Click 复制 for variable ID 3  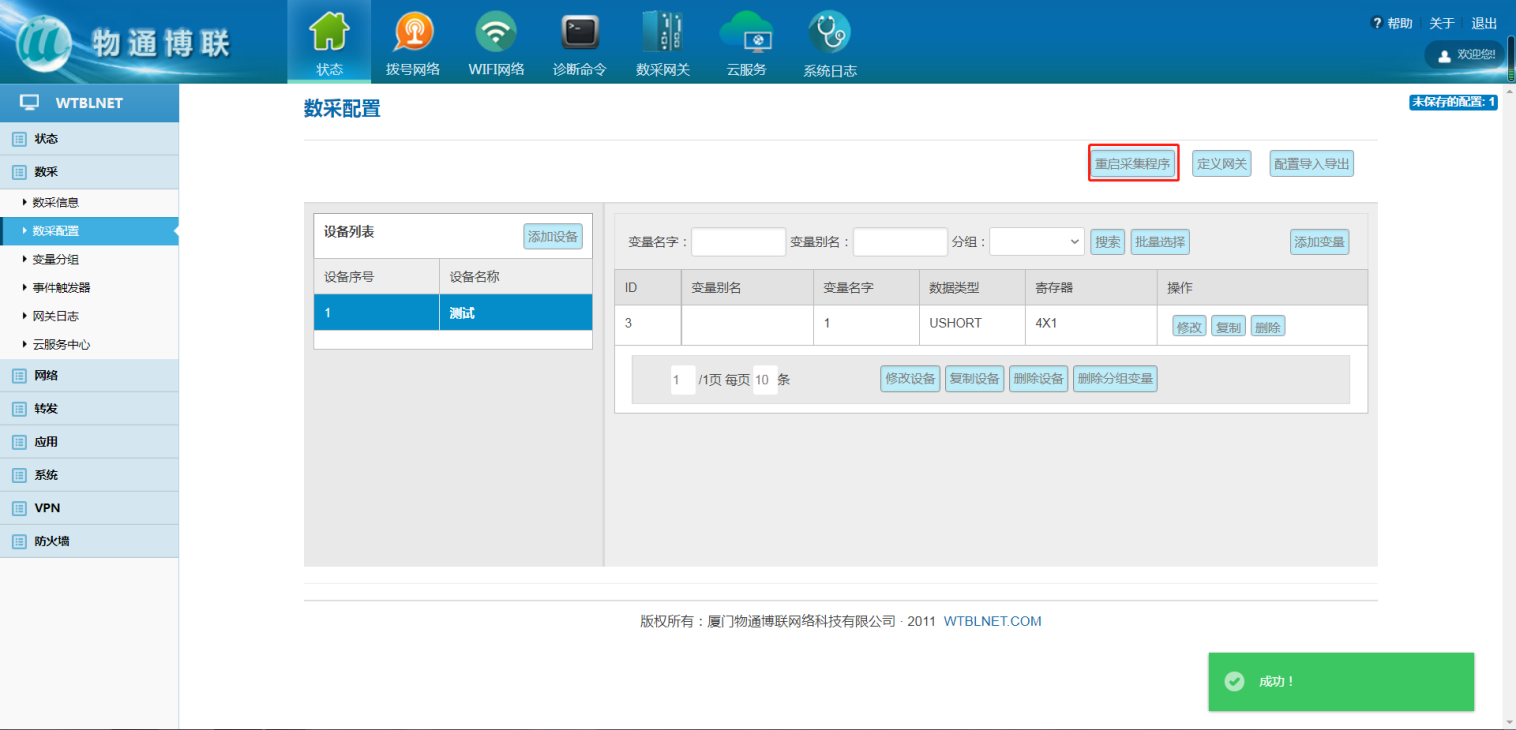[1228, 327]
